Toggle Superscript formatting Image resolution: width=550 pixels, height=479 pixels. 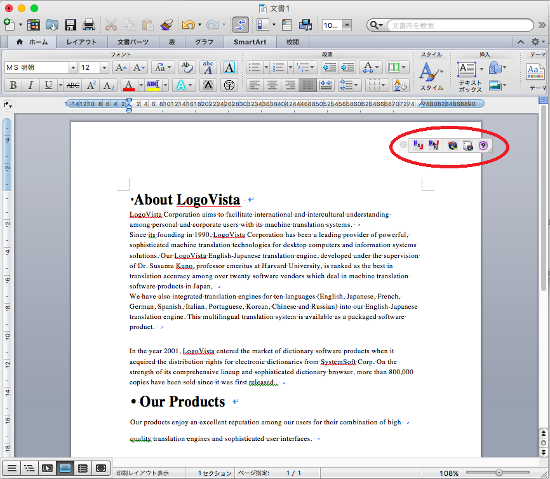[x=91, y=85]
